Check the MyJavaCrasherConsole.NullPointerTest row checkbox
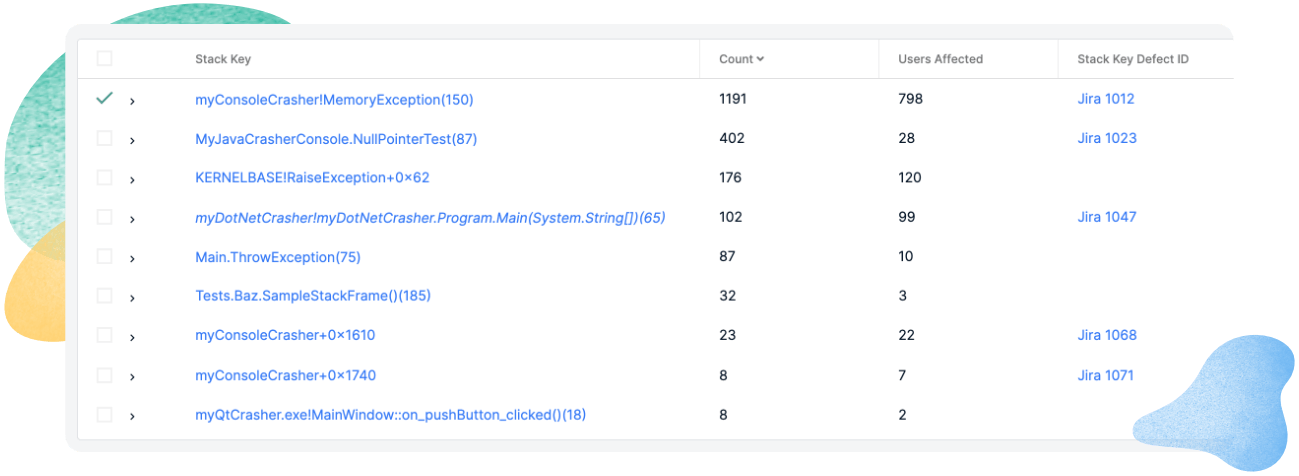This screenshot has height=476, width=1299. (x=104, y=138)
